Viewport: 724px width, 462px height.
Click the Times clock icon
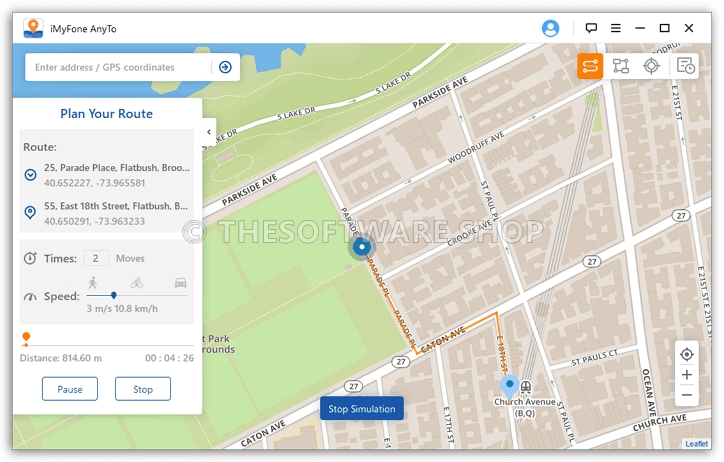point(30,258)
